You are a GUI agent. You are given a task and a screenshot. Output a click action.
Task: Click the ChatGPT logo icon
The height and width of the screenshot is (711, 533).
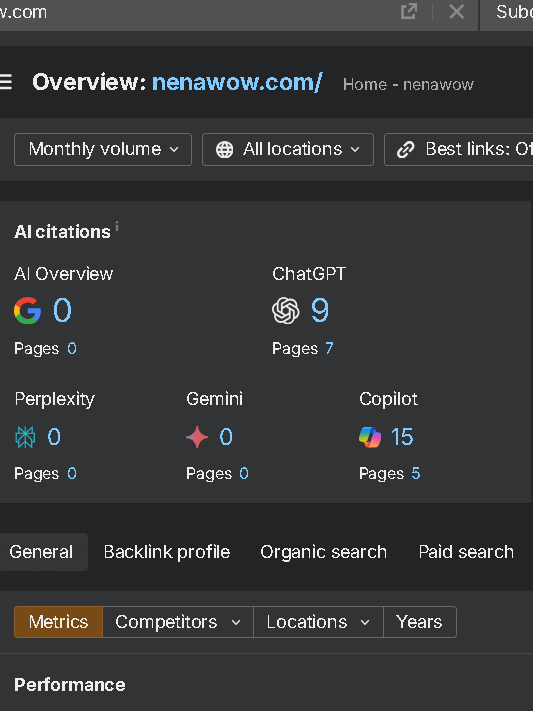[x=286, y=310]
